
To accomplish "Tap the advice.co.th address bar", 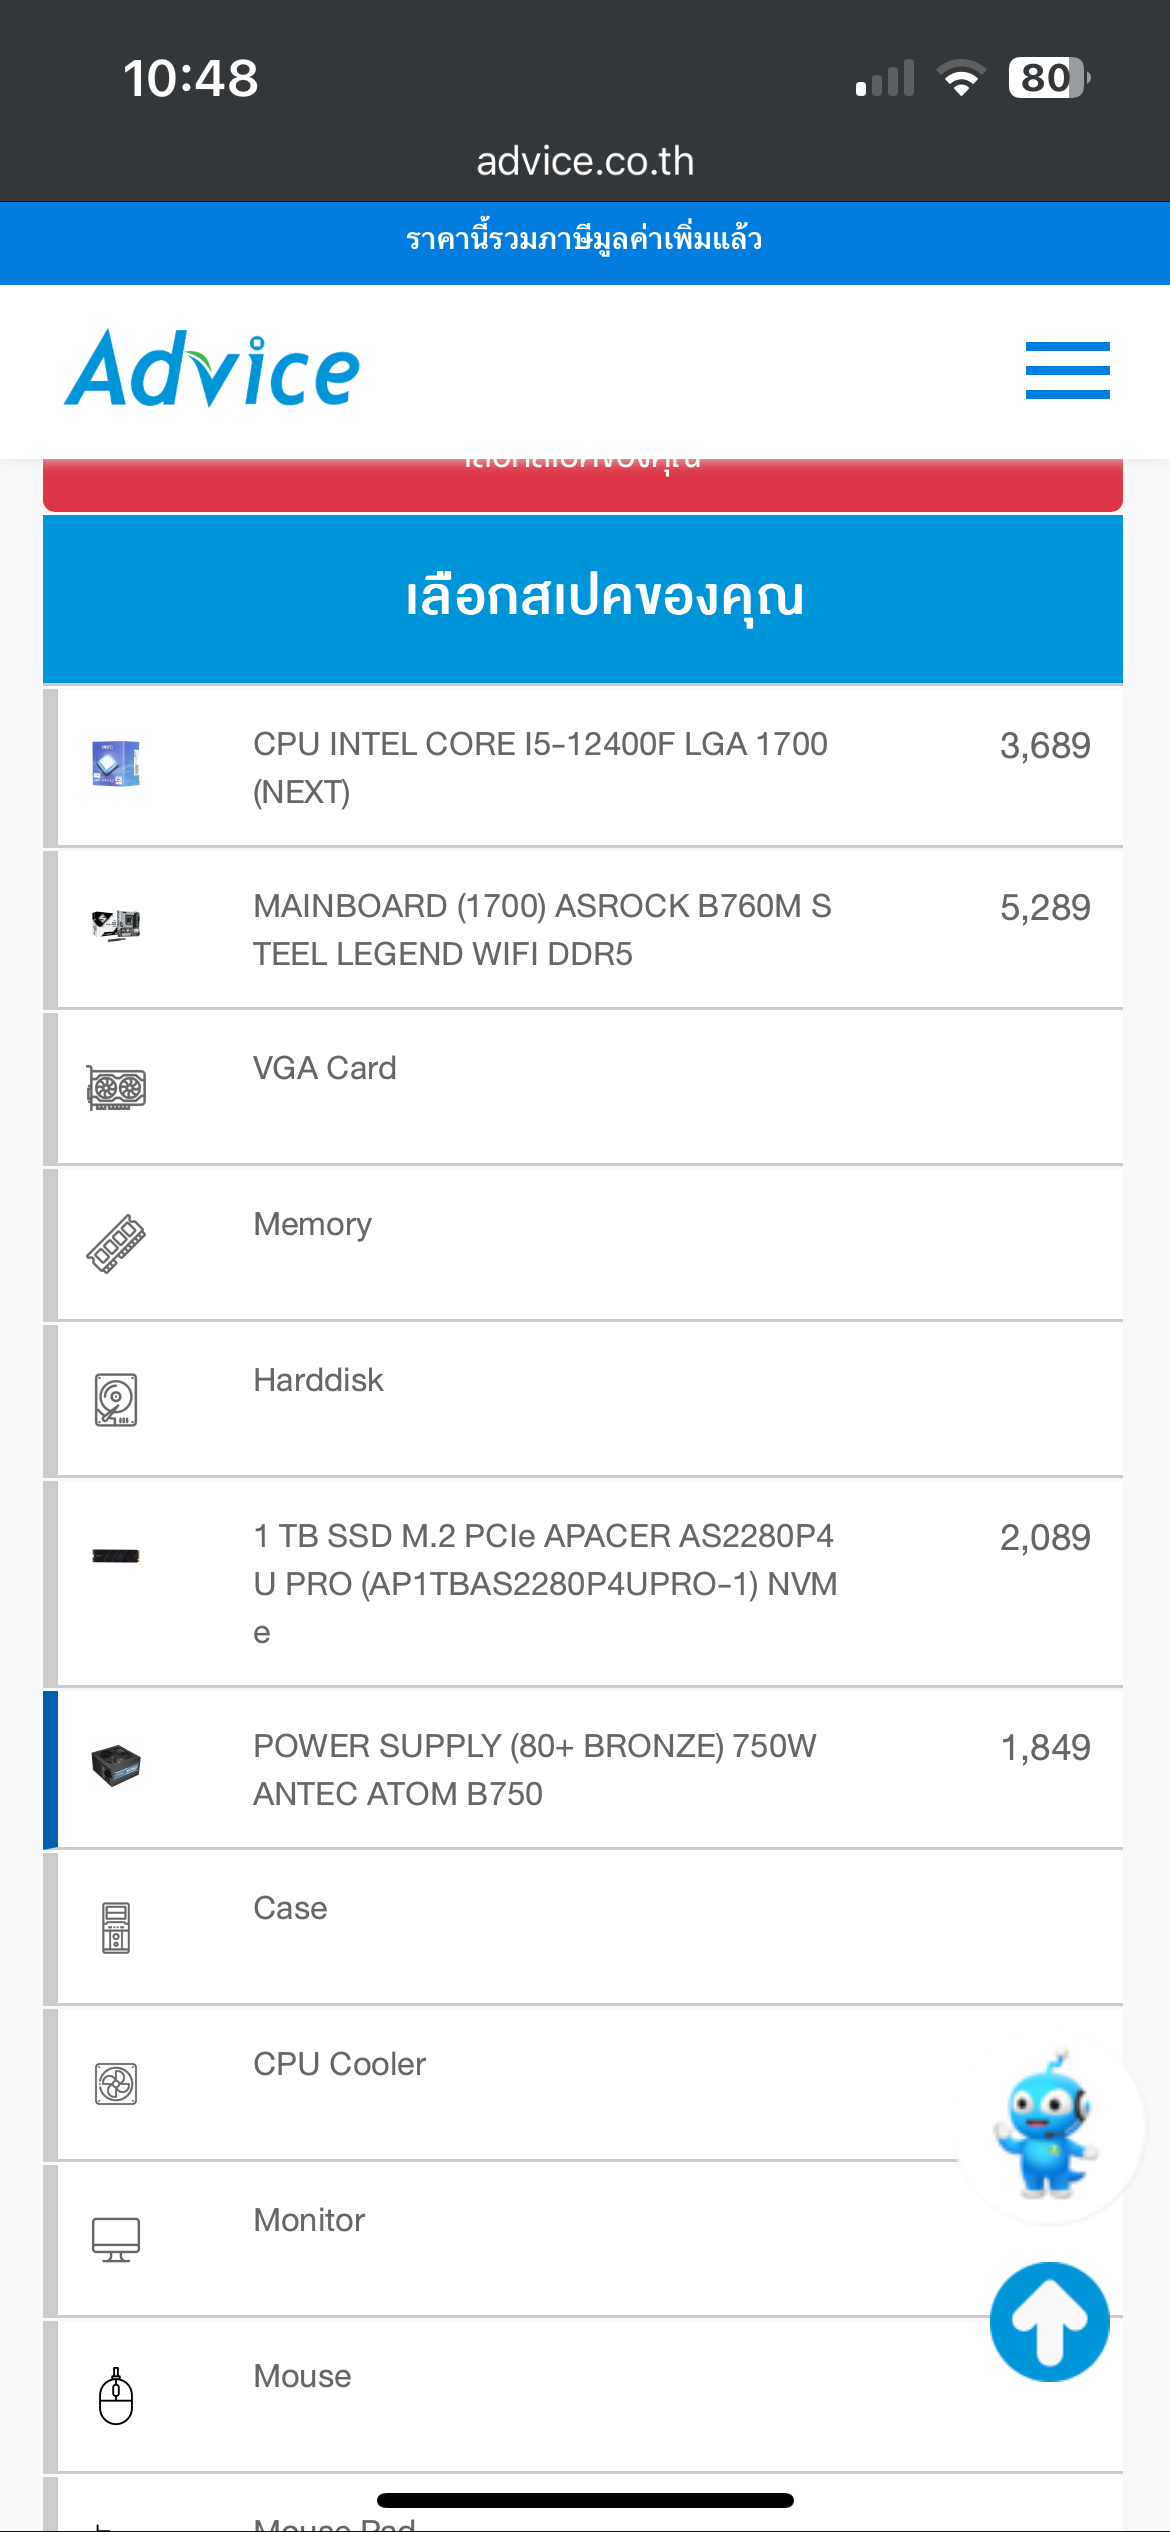I will (585, 161).
